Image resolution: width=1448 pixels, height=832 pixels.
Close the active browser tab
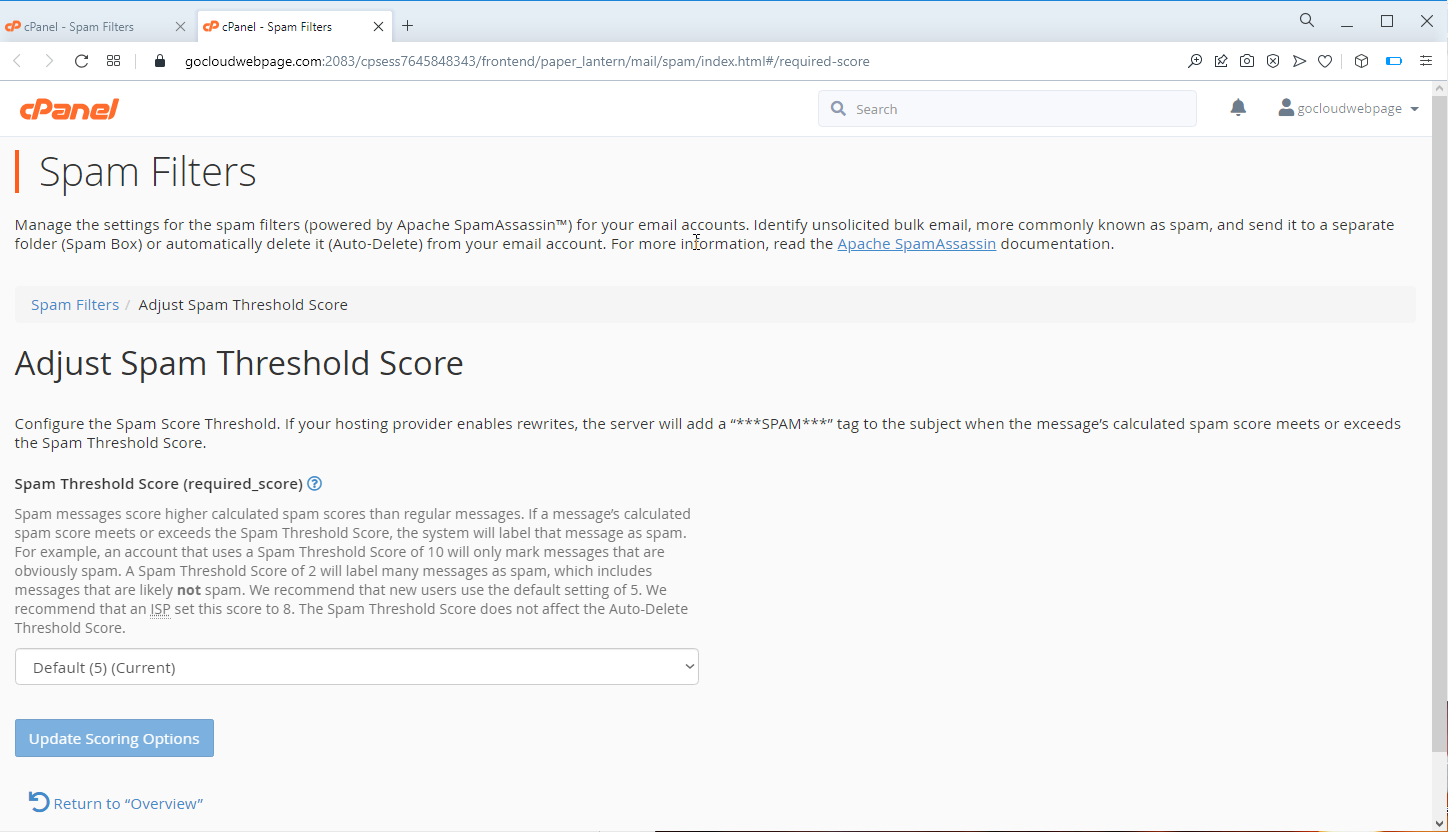pos(379,27)
